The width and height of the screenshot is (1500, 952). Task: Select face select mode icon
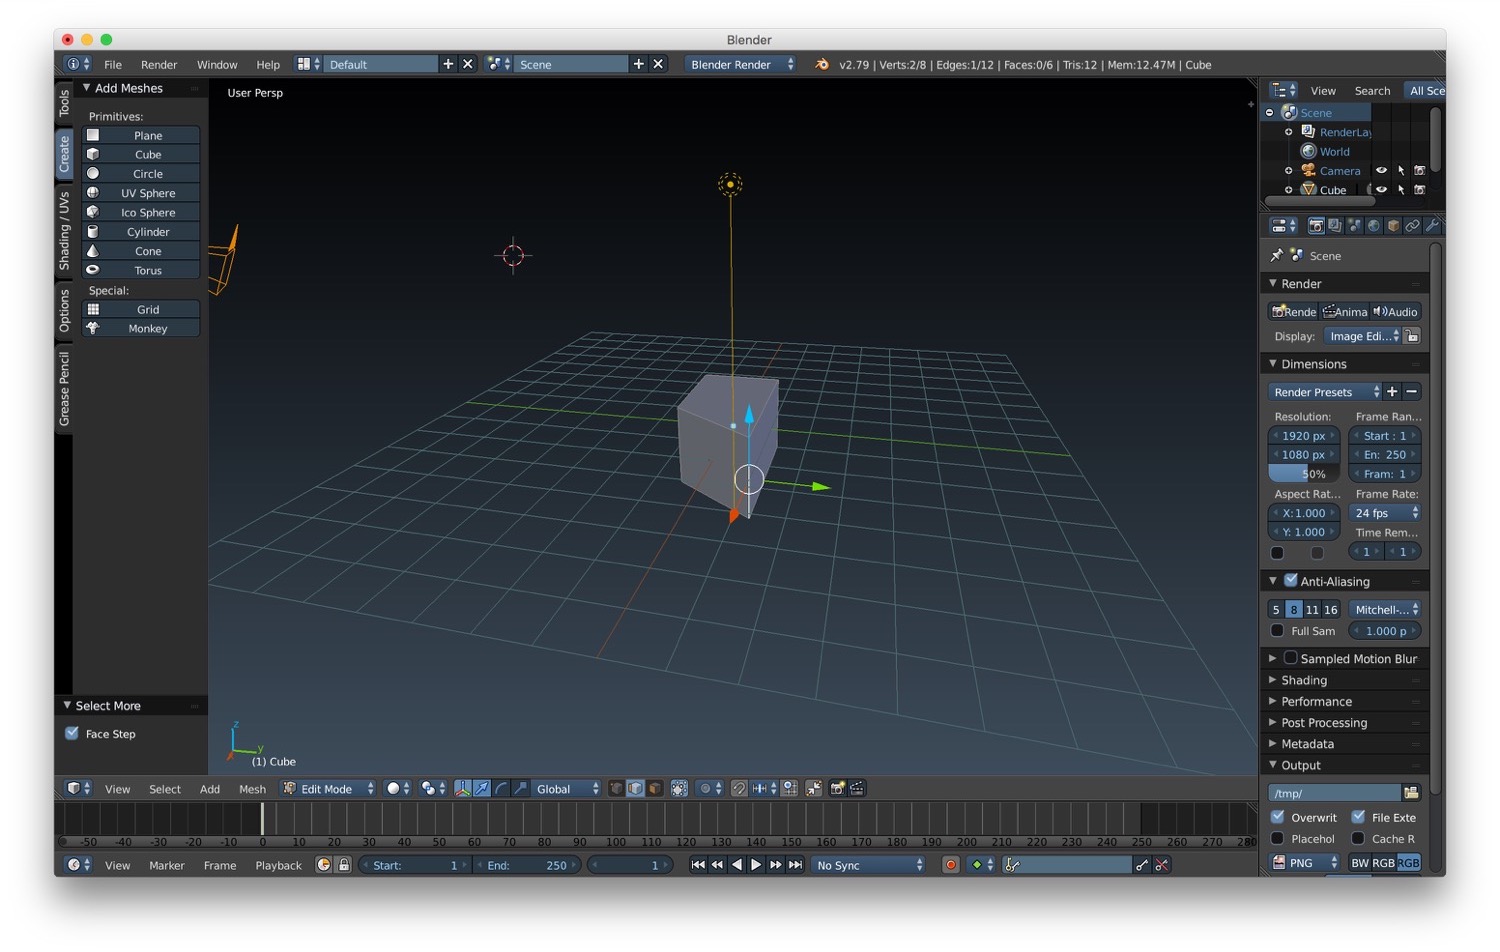(x=654, y=789)
